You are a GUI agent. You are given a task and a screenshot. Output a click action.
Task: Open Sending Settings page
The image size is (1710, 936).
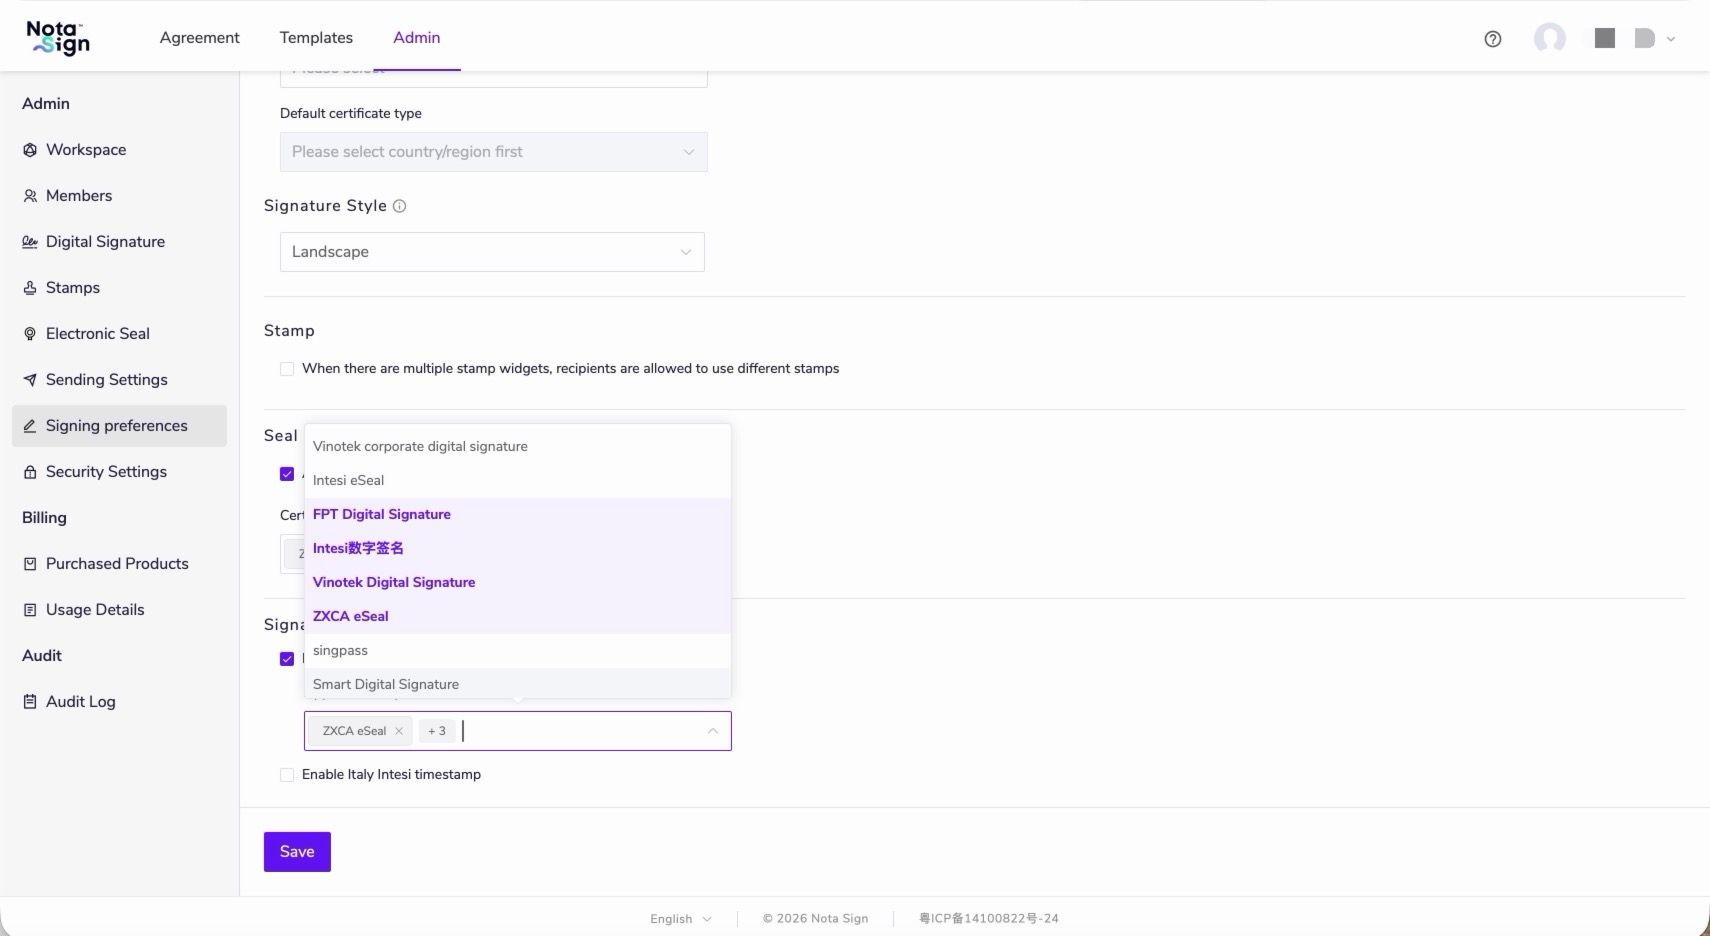[x=119, y=380]
